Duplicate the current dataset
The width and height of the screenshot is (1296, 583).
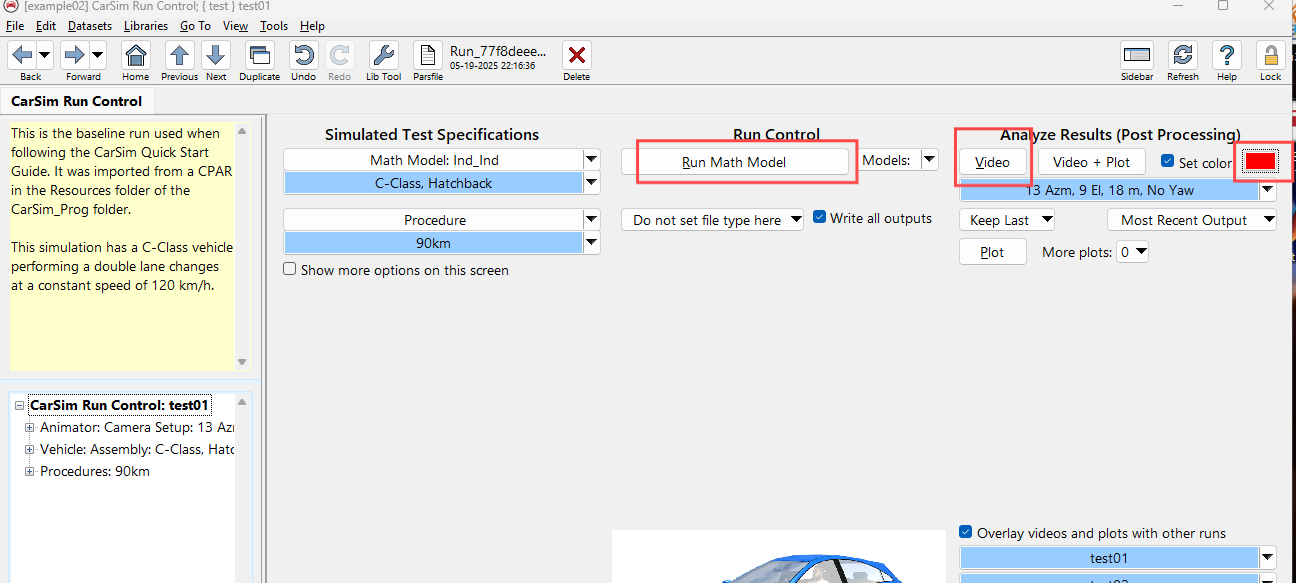[x=260, y=55]
